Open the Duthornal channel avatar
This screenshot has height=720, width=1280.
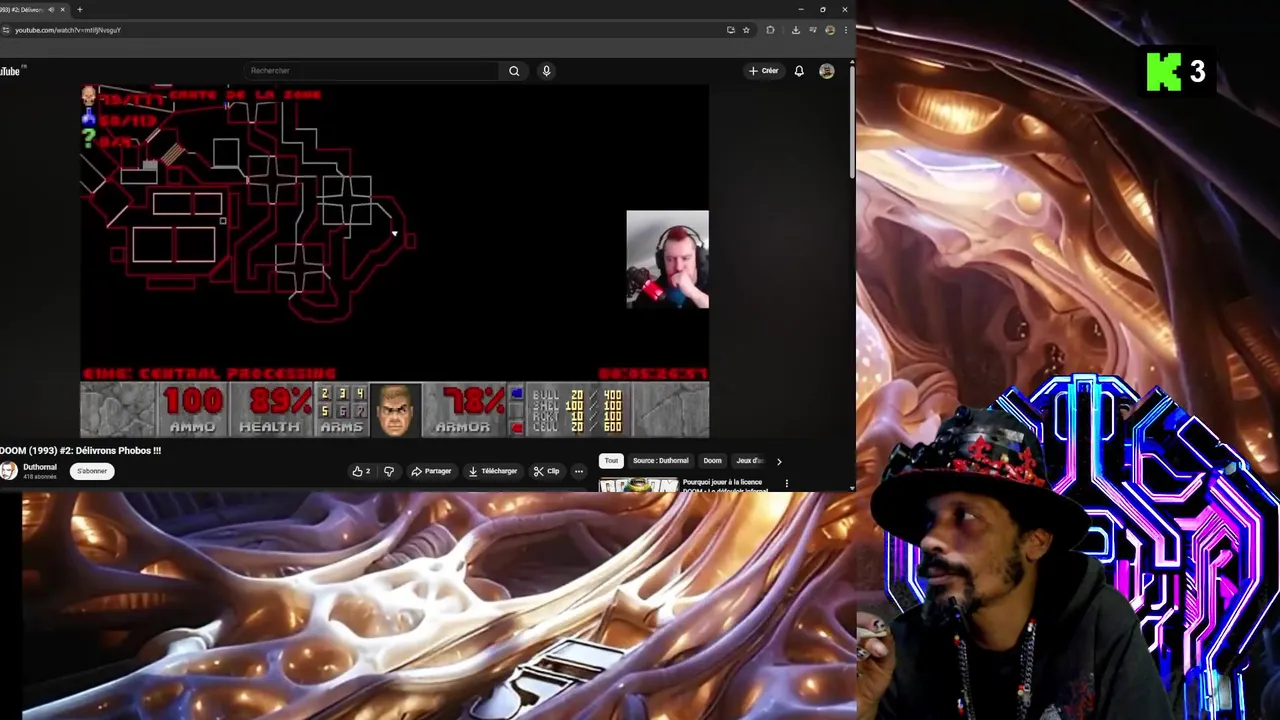coord(9,471)
